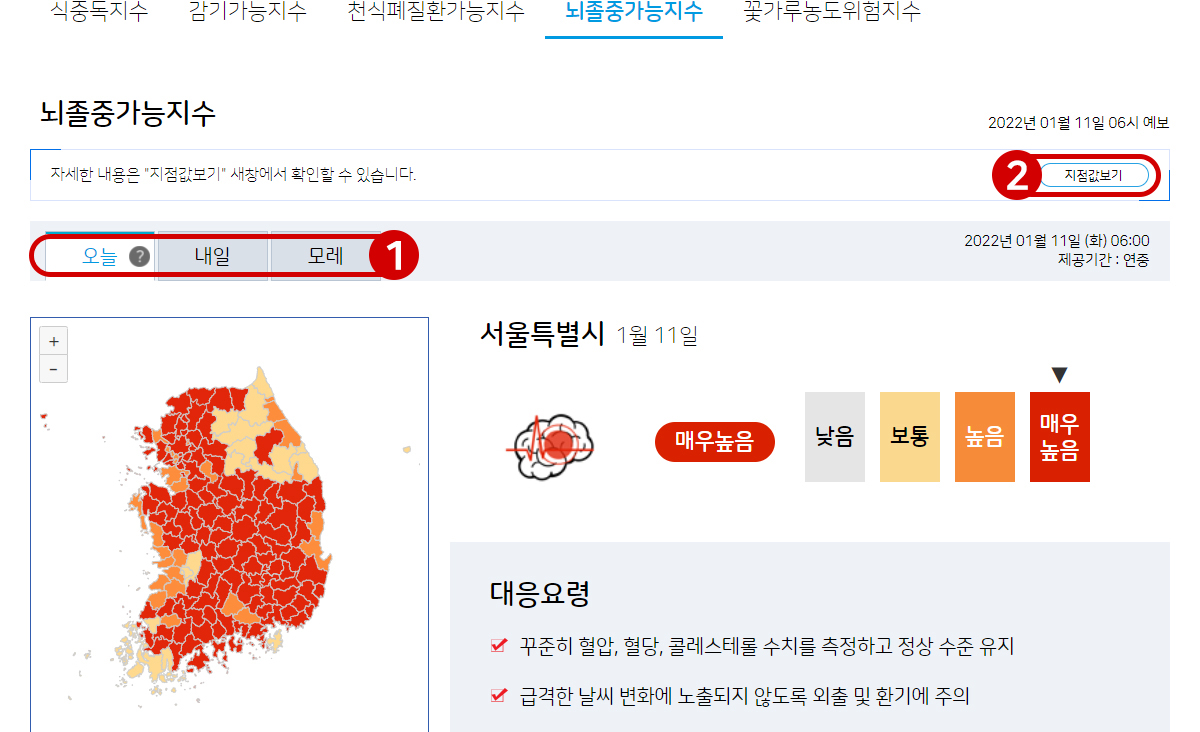Show tomorrow's forecast with 내일 tab
The width and height of the screenshot is (1200, 732).
click(212, 257)
